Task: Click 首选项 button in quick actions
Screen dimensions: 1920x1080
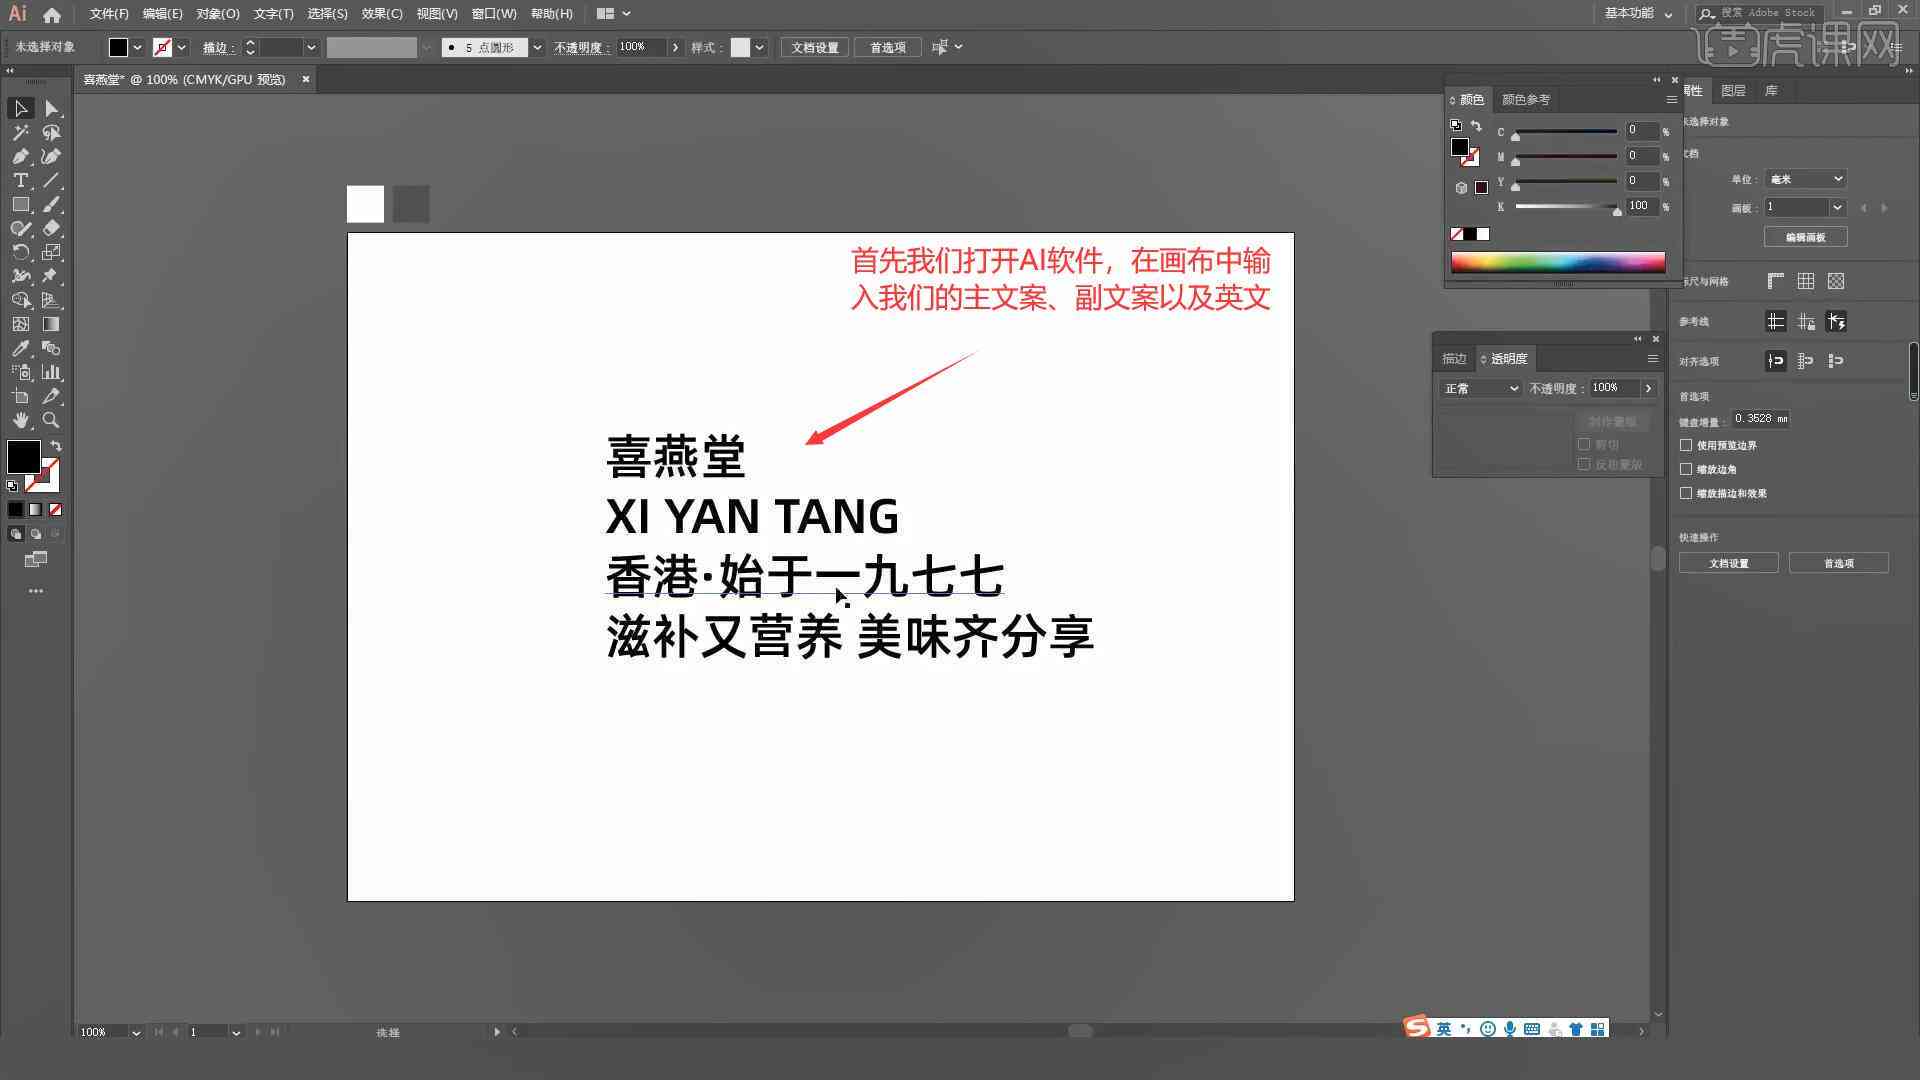Action: pos(1837,563)
